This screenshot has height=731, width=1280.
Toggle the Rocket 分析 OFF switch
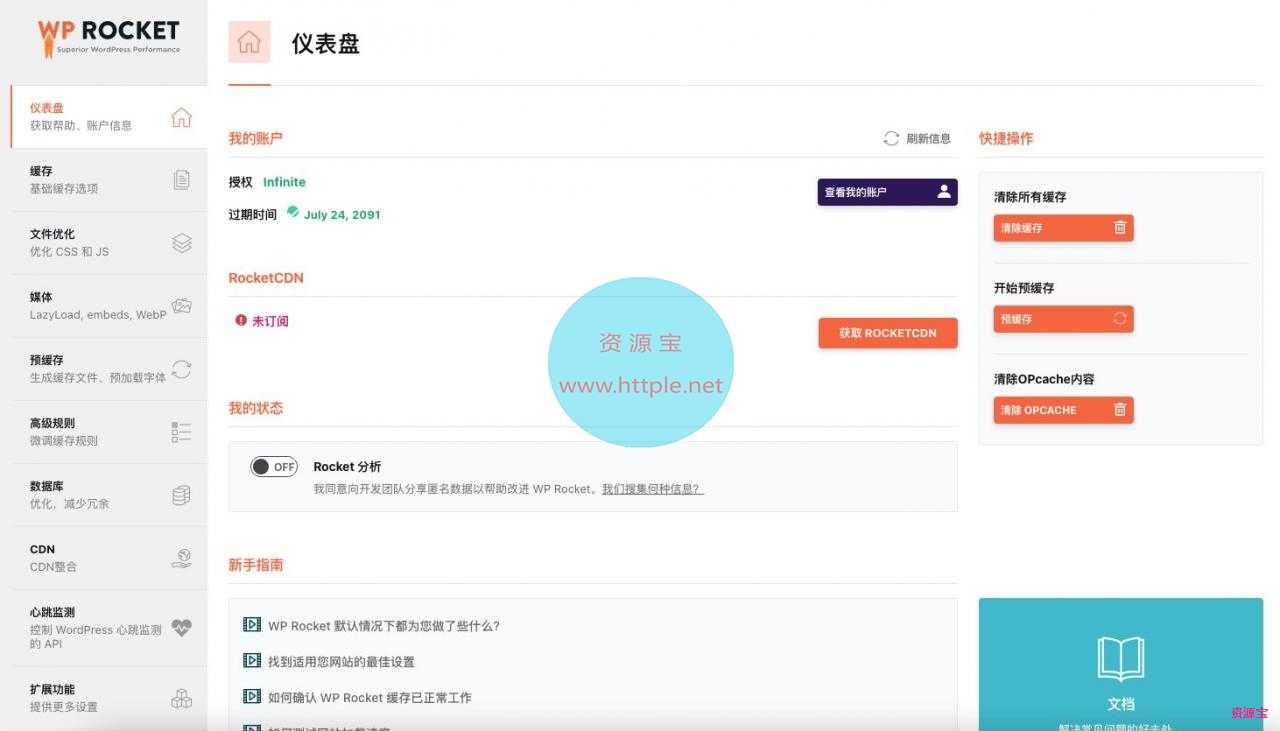pyautogui.click(x=274, y=467)
